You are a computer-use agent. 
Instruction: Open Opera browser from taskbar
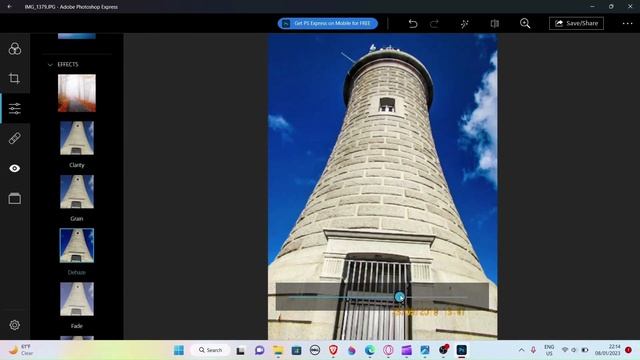(x=388, y=350)
